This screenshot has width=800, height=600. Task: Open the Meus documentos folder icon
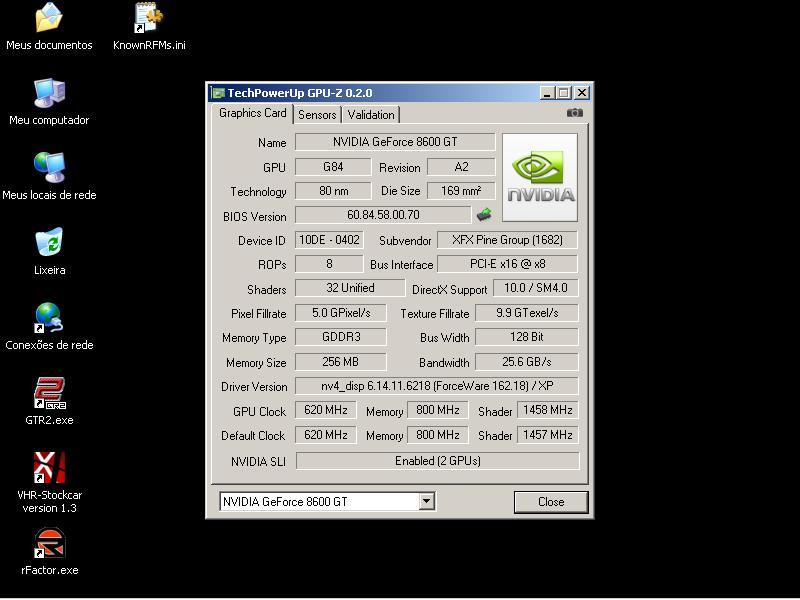(x=49, y=18)
